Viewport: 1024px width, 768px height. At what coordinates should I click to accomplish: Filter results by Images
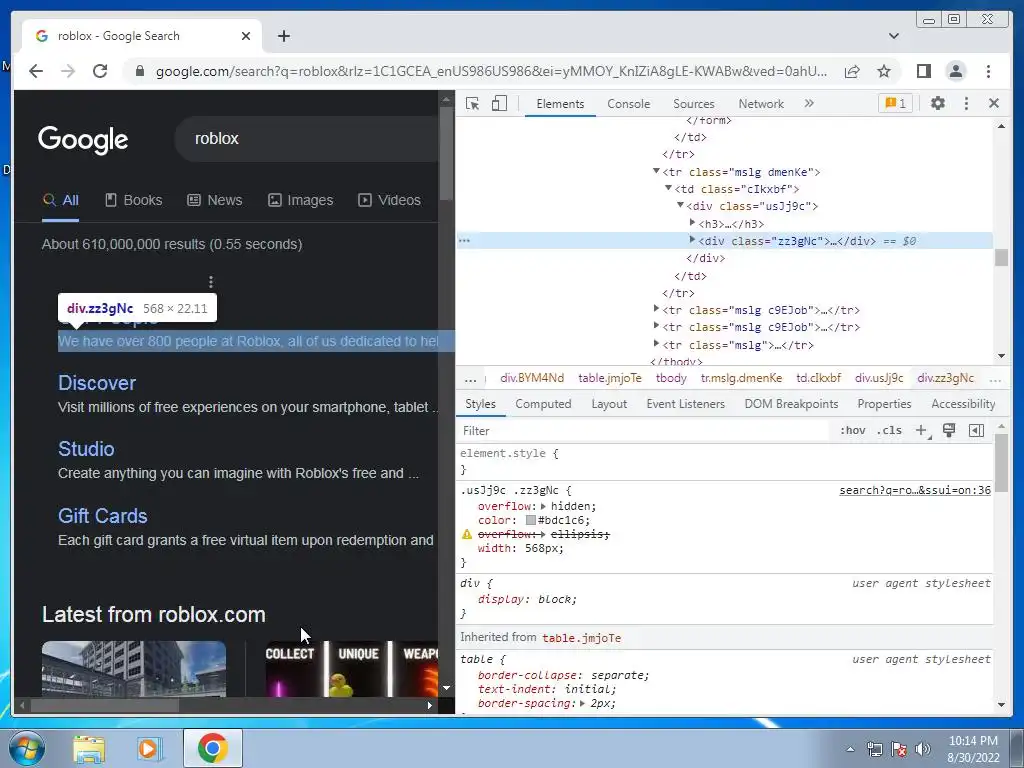click(x=300, y=200)
